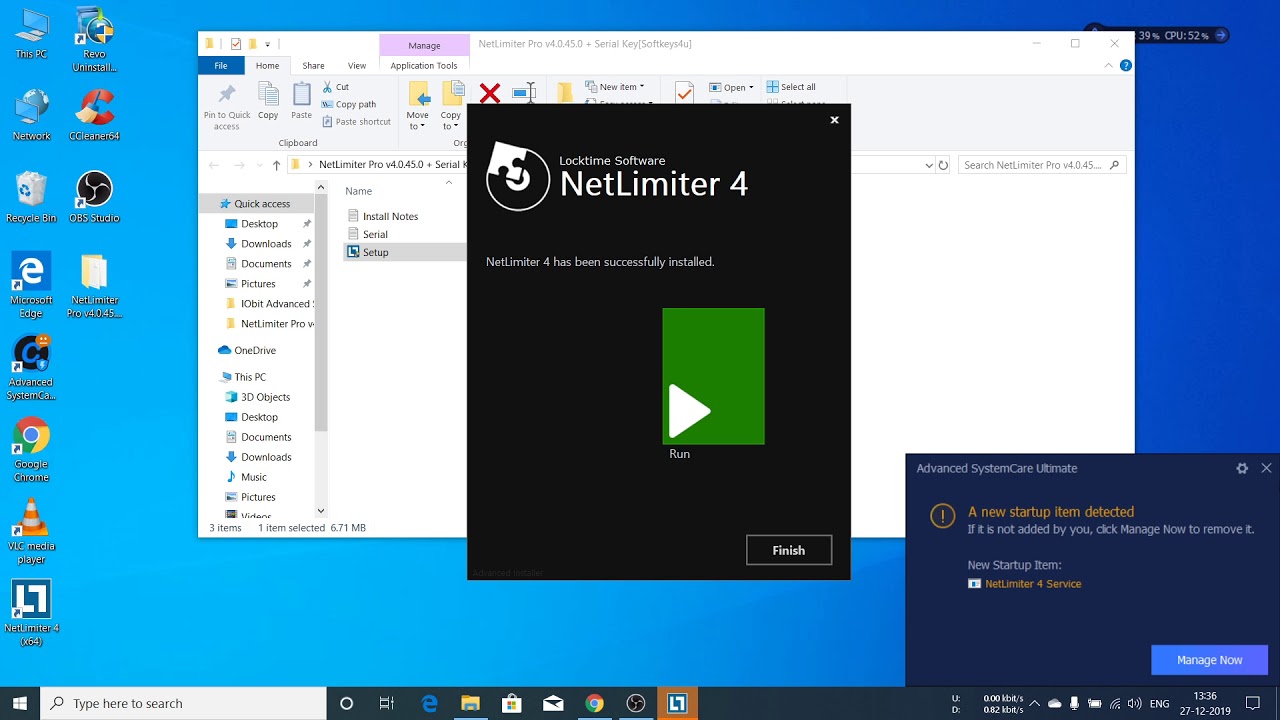This screenshot has width=1280, height=720.
Task: Click Refresh button beside address bar
Action: (943, 165)
